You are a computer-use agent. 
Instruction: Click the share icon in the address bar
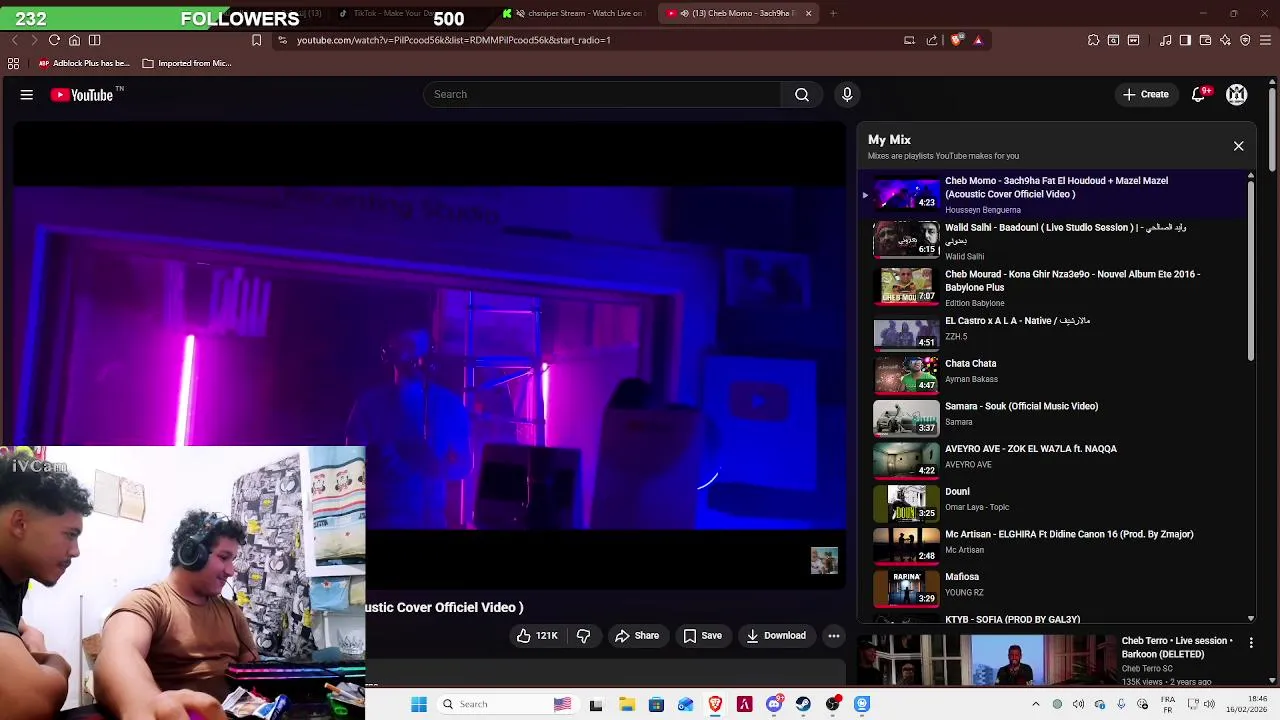(x=932, y=40)
